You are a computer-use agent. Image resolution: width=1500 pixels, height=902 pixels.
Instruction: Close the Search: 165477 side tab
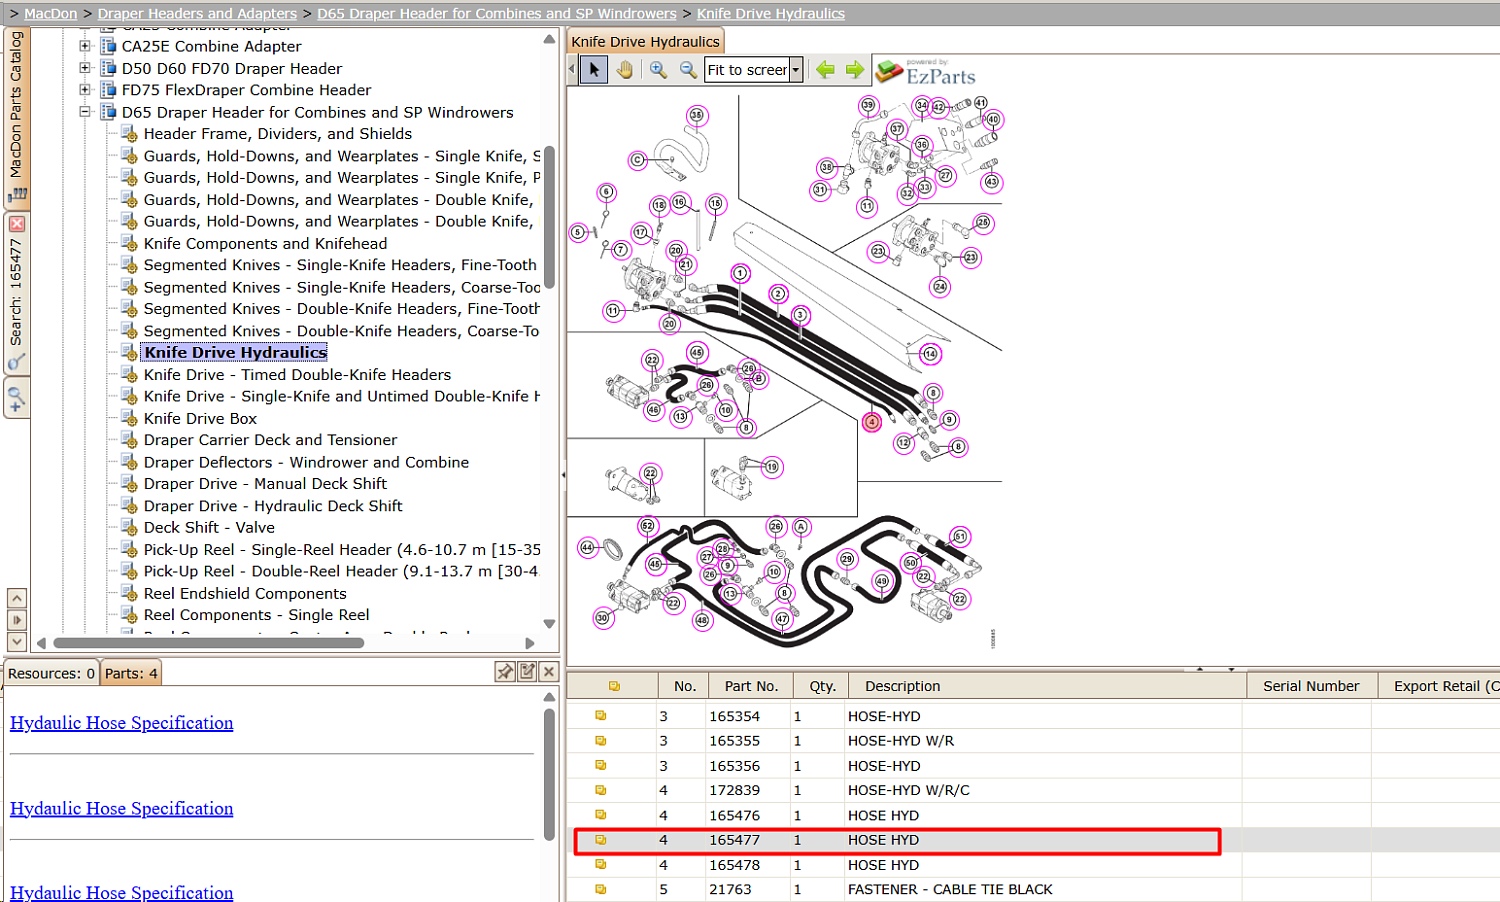(x=17, y=224)
